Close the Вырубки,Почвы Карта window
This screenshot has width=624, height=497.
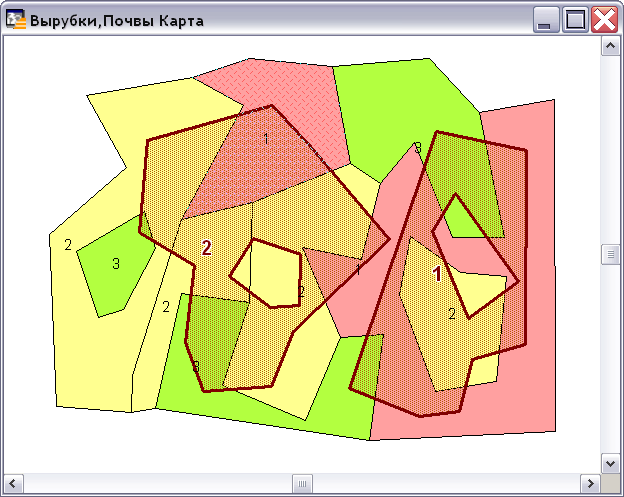(604, 19)
